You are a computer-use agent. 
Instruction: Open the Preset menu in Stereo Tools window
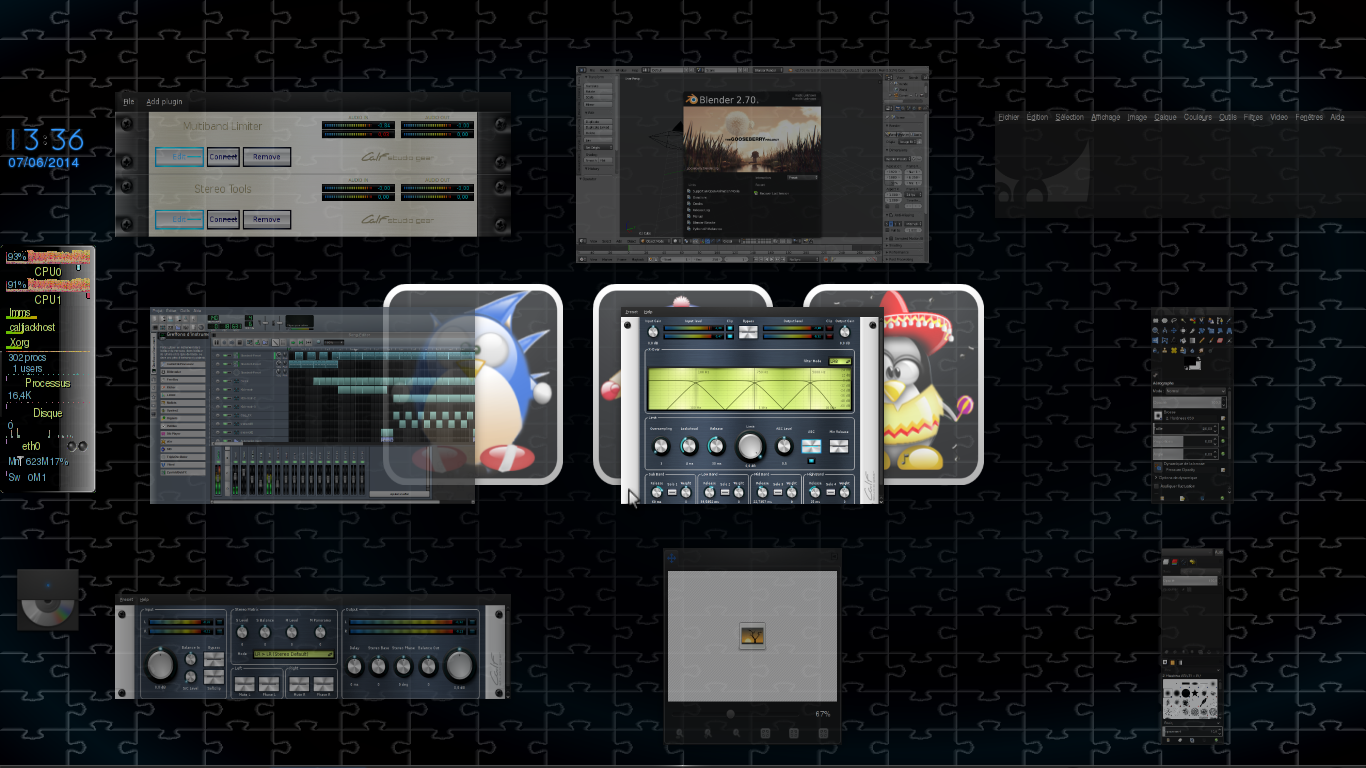(x=126, y=599)
